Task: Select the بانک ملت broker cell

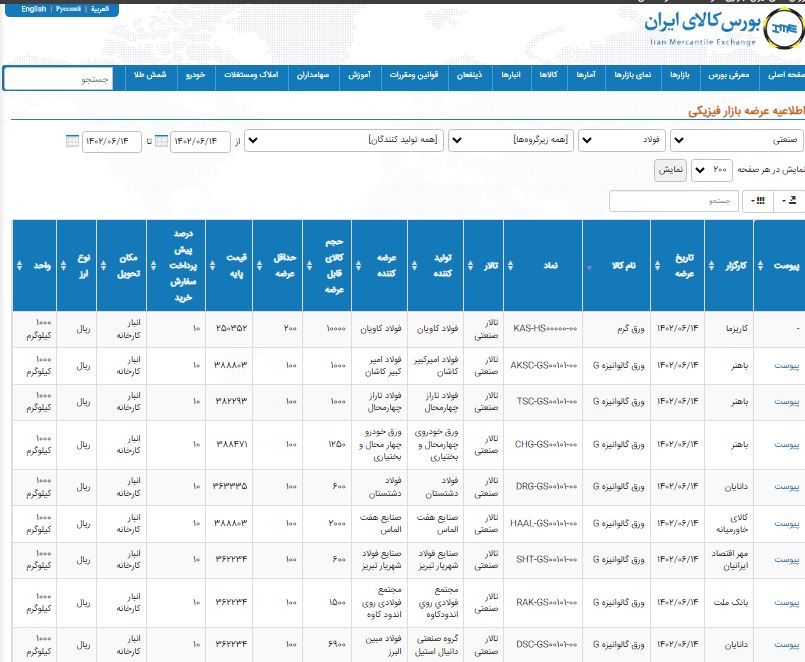Action: (x=730, y=602)
